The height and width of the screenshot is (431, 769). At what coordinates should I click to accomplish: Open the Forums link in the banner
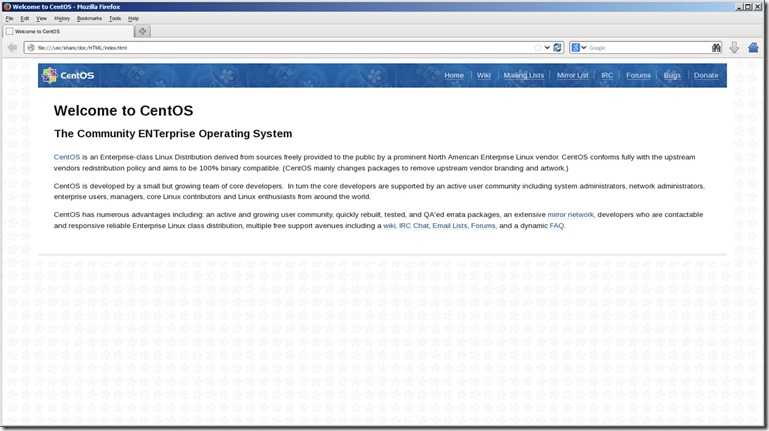coord(638,76)
